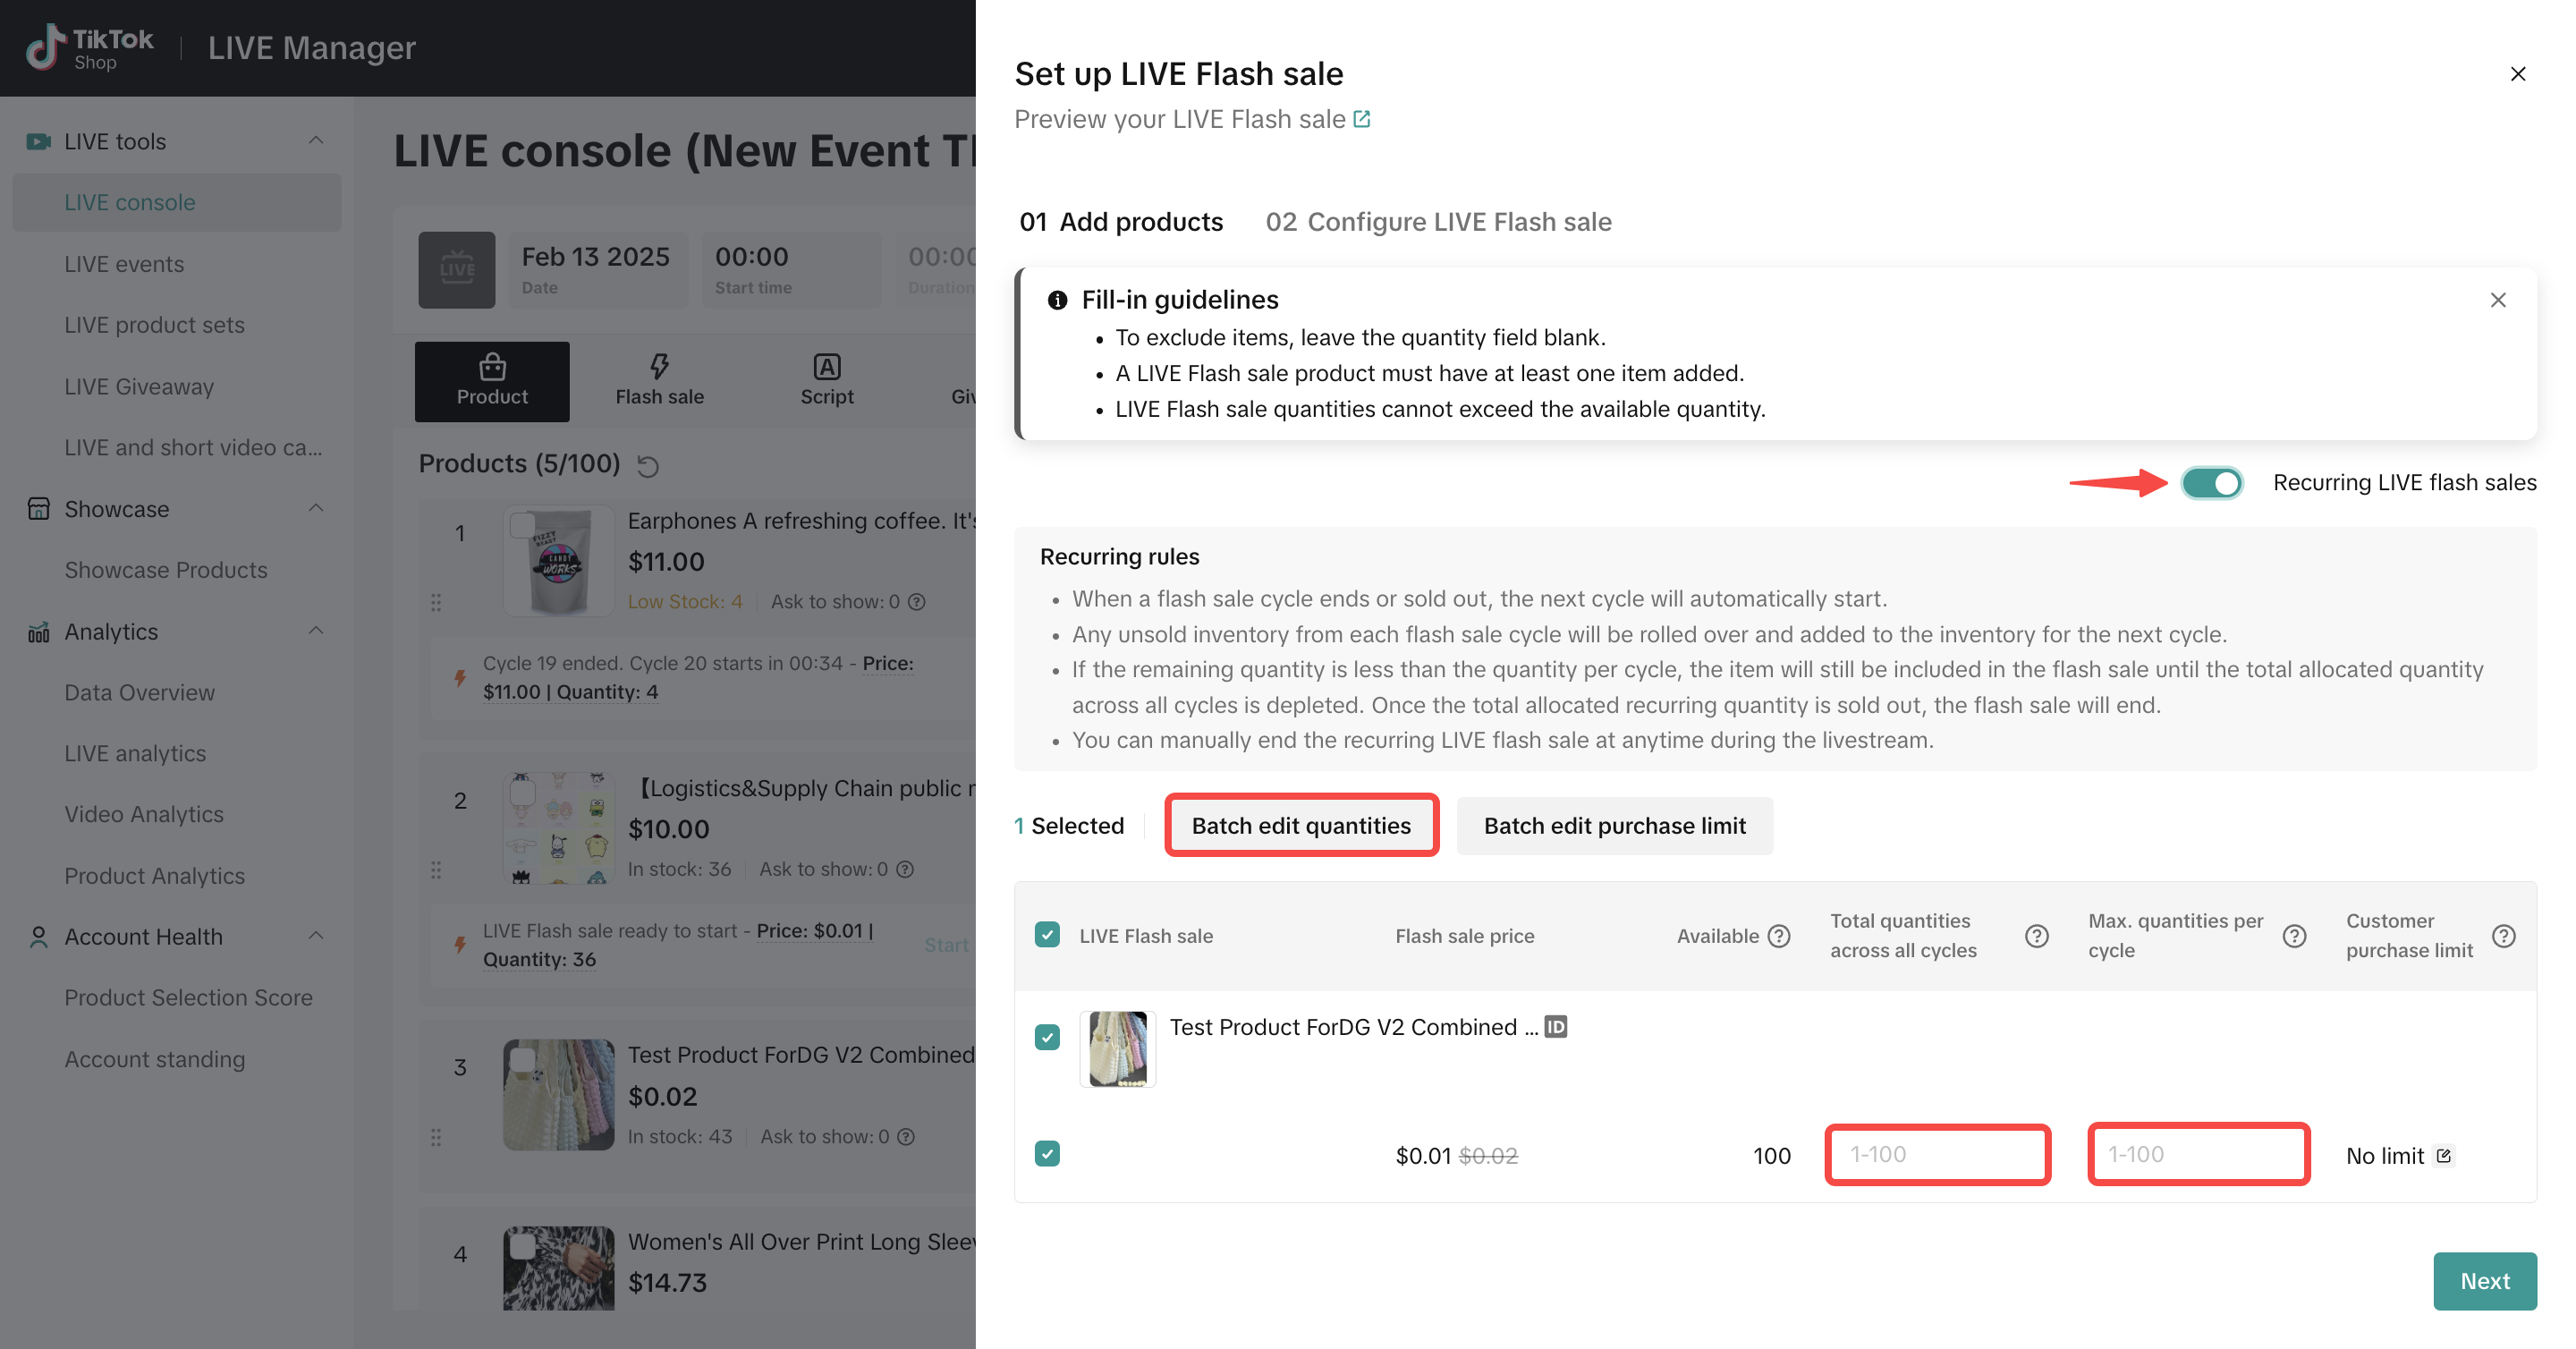
Task: Focus the Total quantities across all cycles input
Action: 1937,1155
